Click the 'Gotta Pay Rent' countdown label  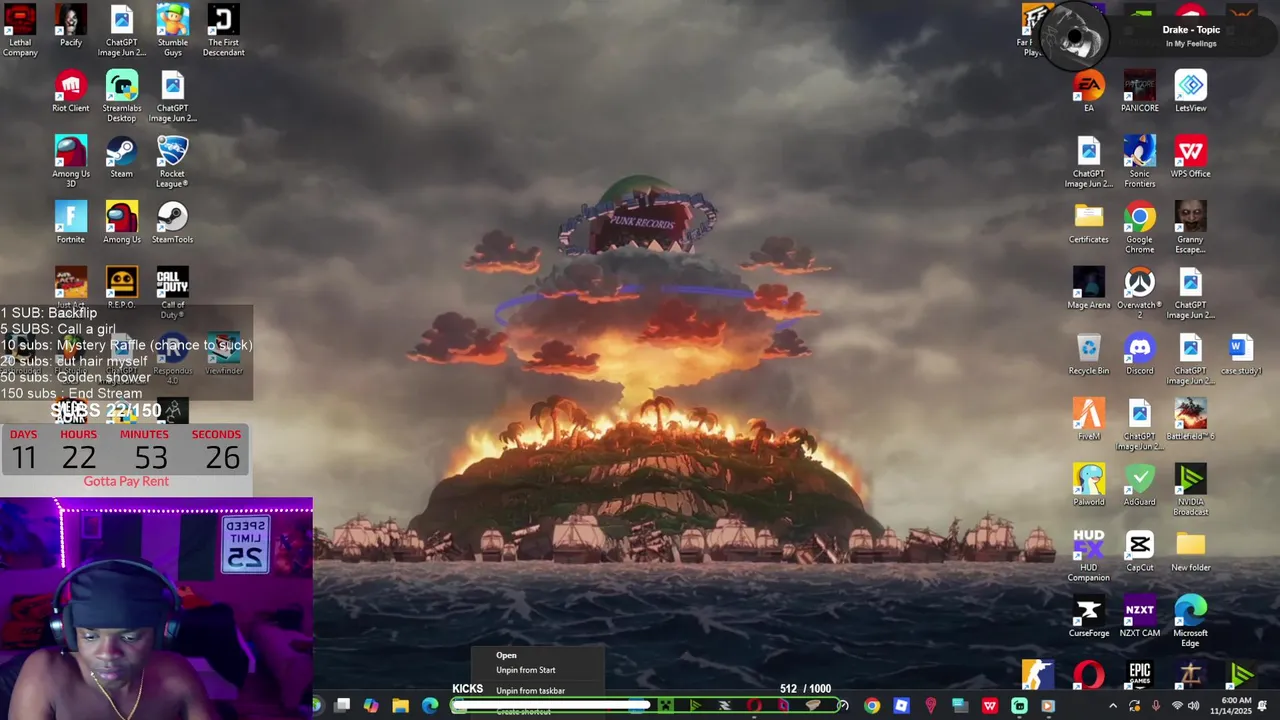[x=126, y=481]
